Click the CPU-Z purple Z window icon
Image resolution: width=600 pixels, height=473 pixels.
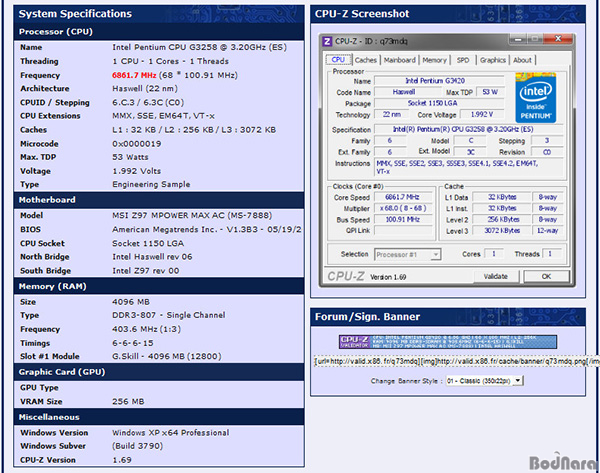[327, 41]
